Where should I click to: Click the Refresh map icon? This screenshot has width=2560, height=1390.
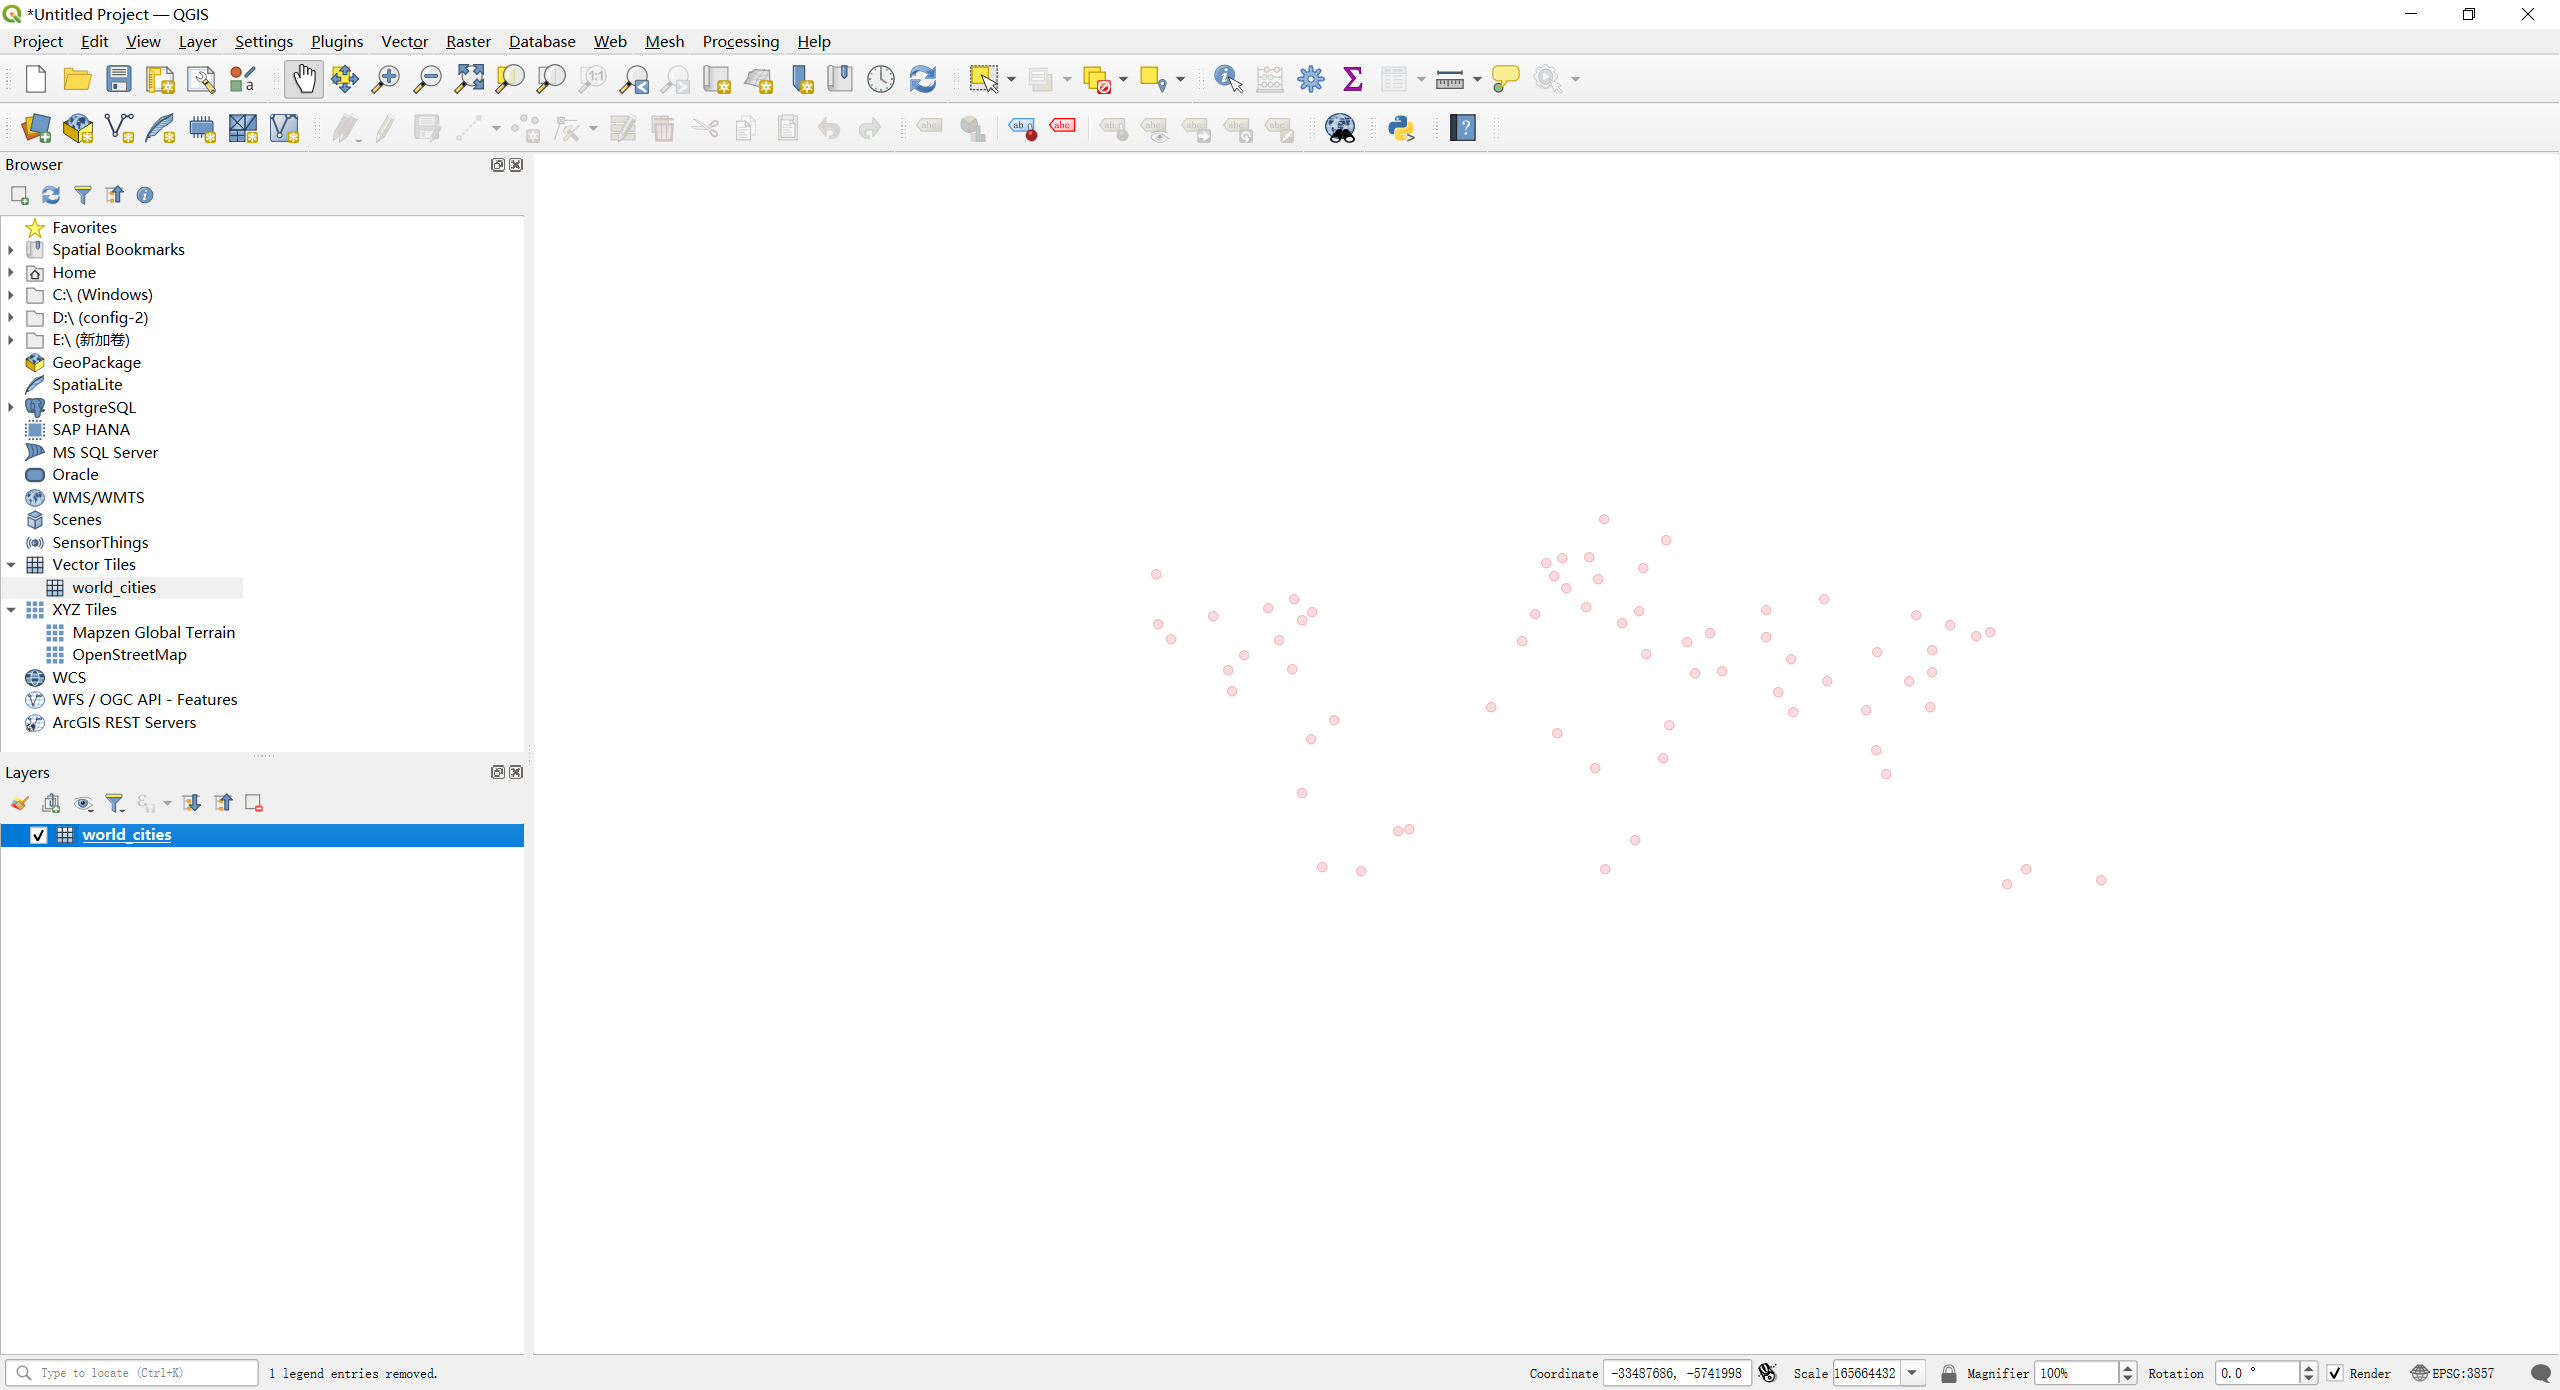922,79
